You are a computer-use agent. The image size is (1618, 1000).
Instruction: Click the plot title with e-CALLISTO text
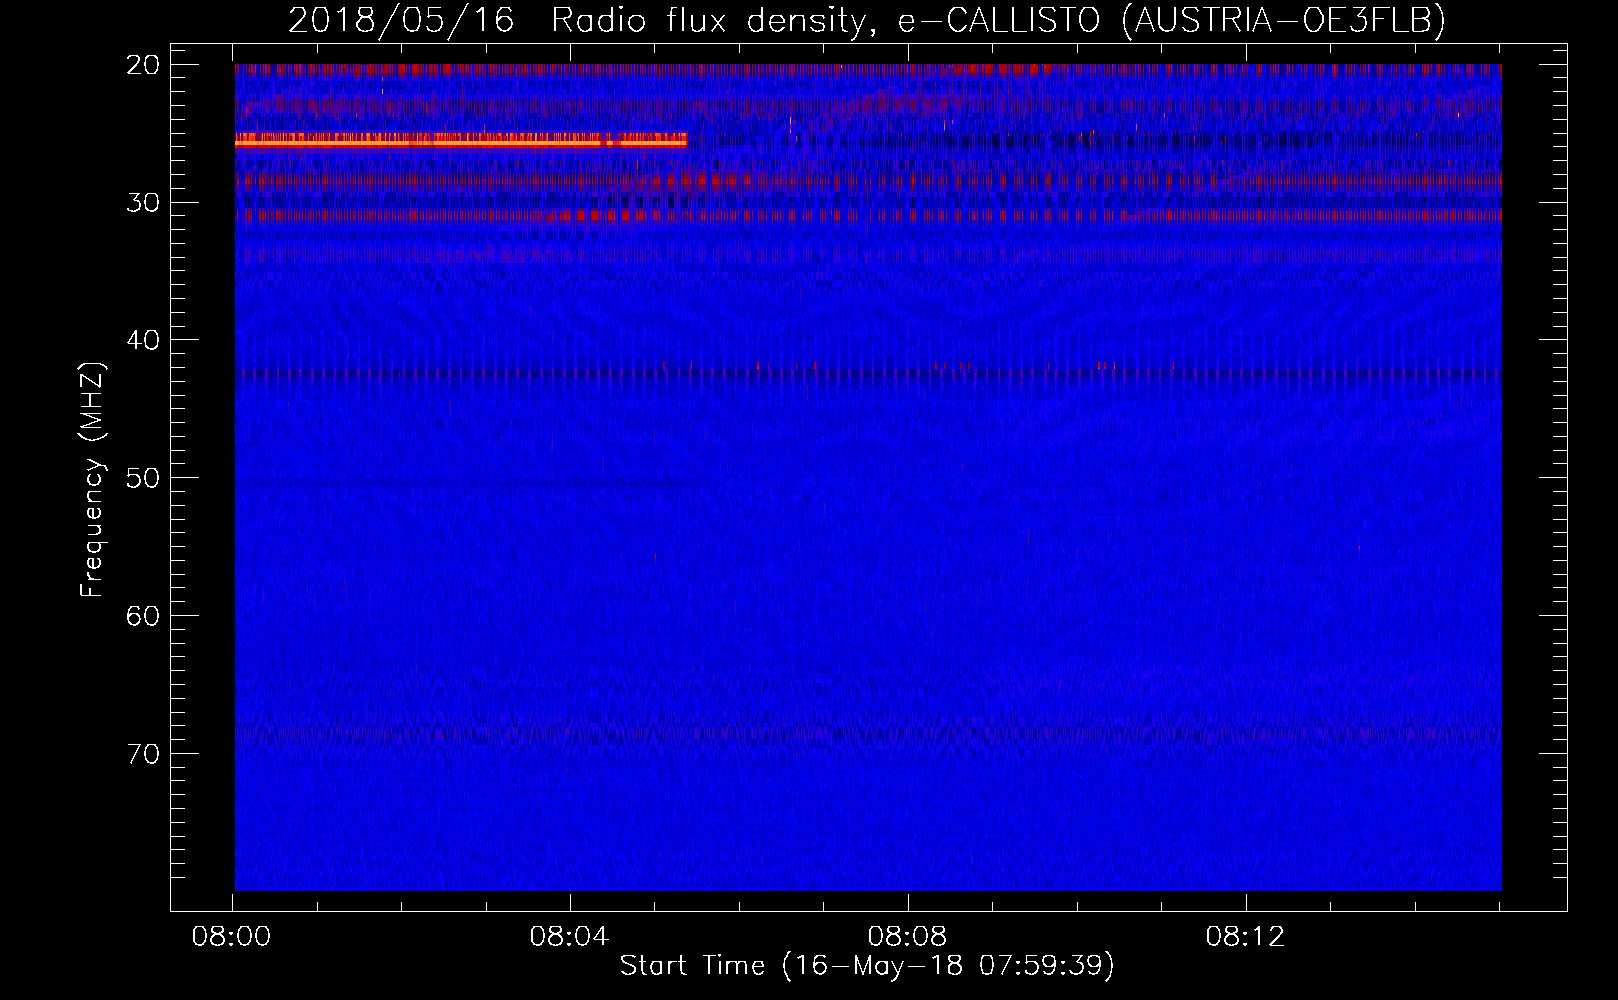click(867, 20)
